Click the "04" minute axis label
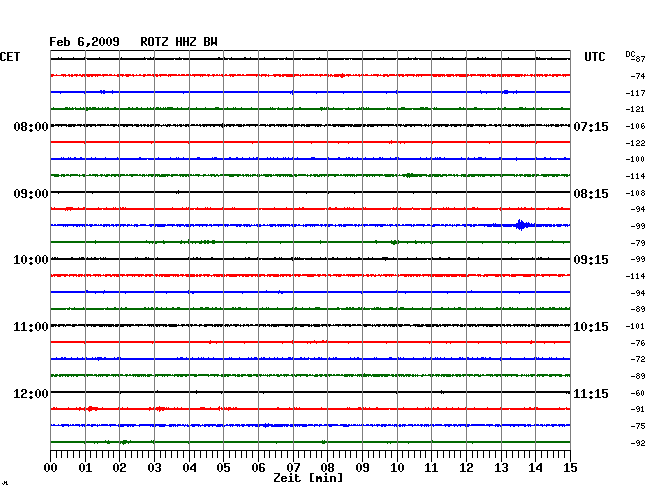Image resolution: width=650 pixels, height=494 pixels. (x=189, y=468)
